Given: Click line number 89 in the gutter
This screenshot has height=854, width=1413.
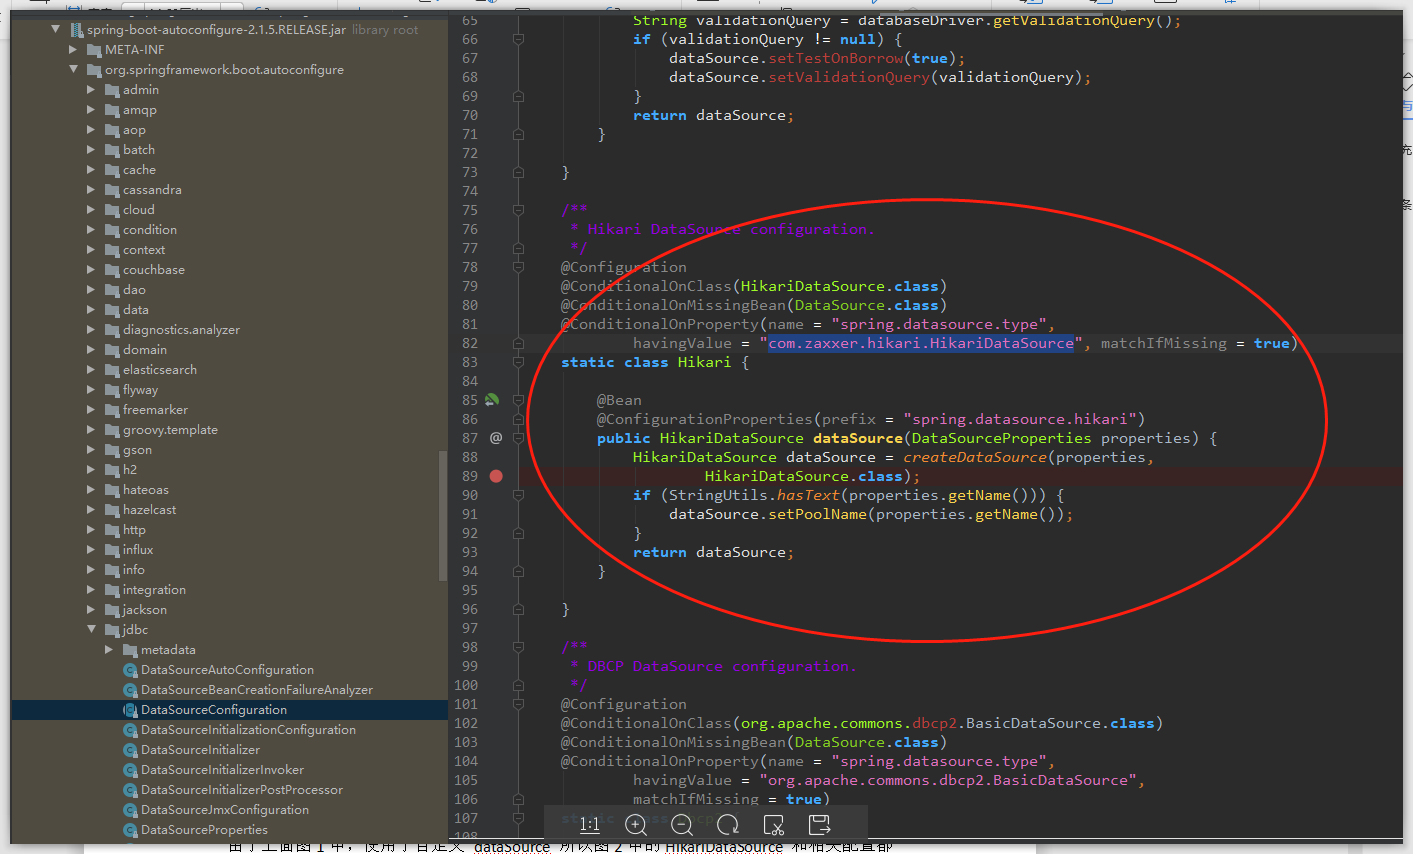Looking at the screenshot, I should (470, 476).
